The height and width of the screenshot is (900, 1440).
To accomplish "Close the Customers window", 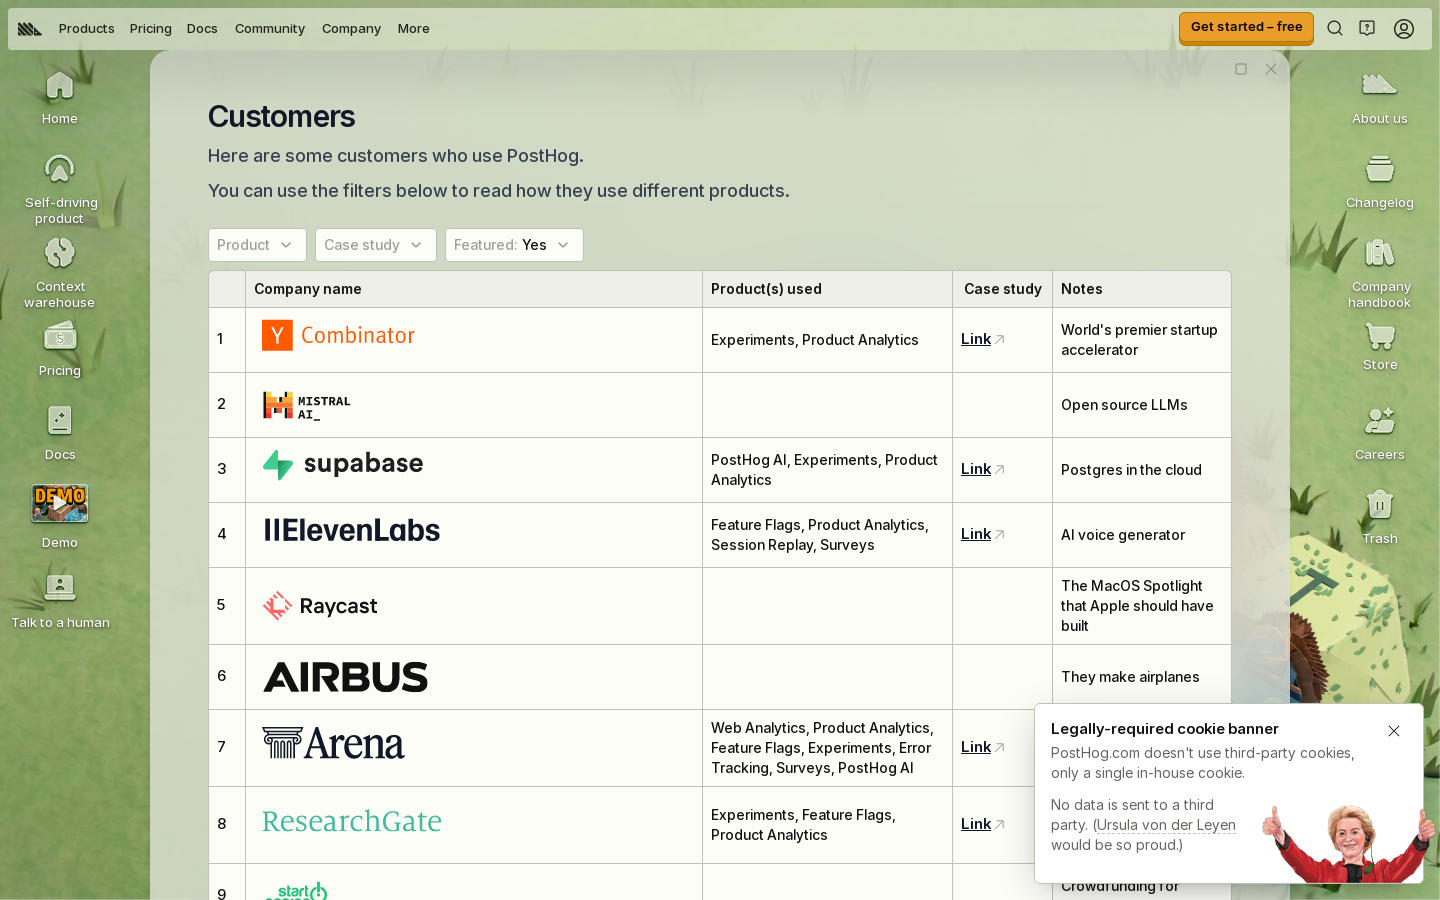I will 1271,69.
